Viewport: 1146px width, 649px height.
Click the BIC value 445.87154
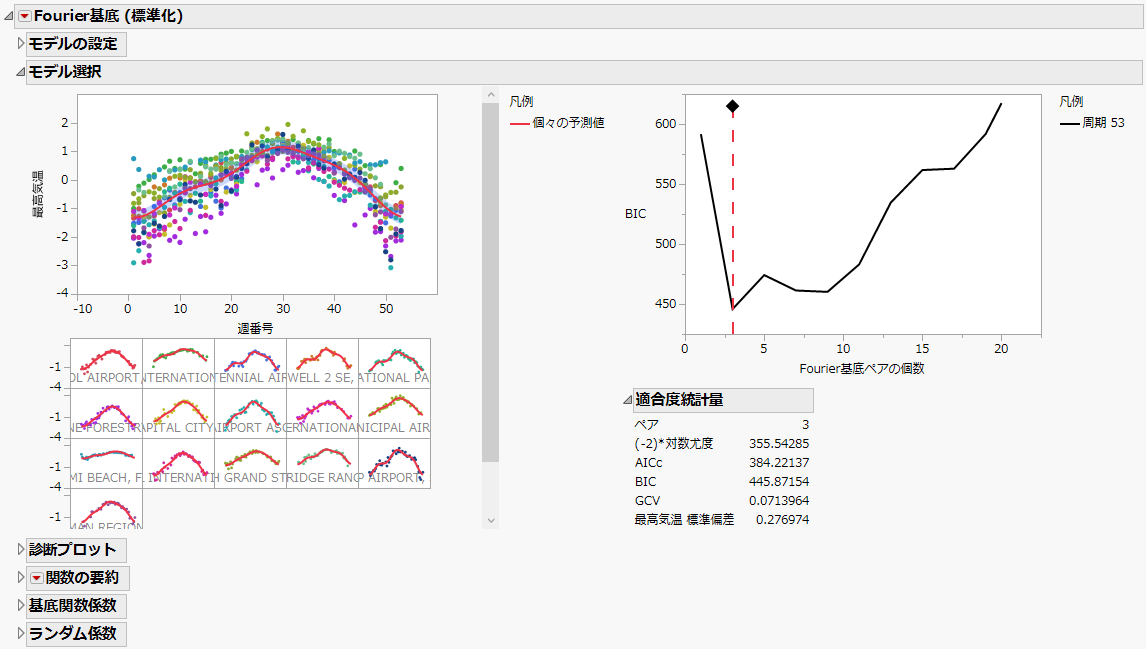[x=778, y=482]
